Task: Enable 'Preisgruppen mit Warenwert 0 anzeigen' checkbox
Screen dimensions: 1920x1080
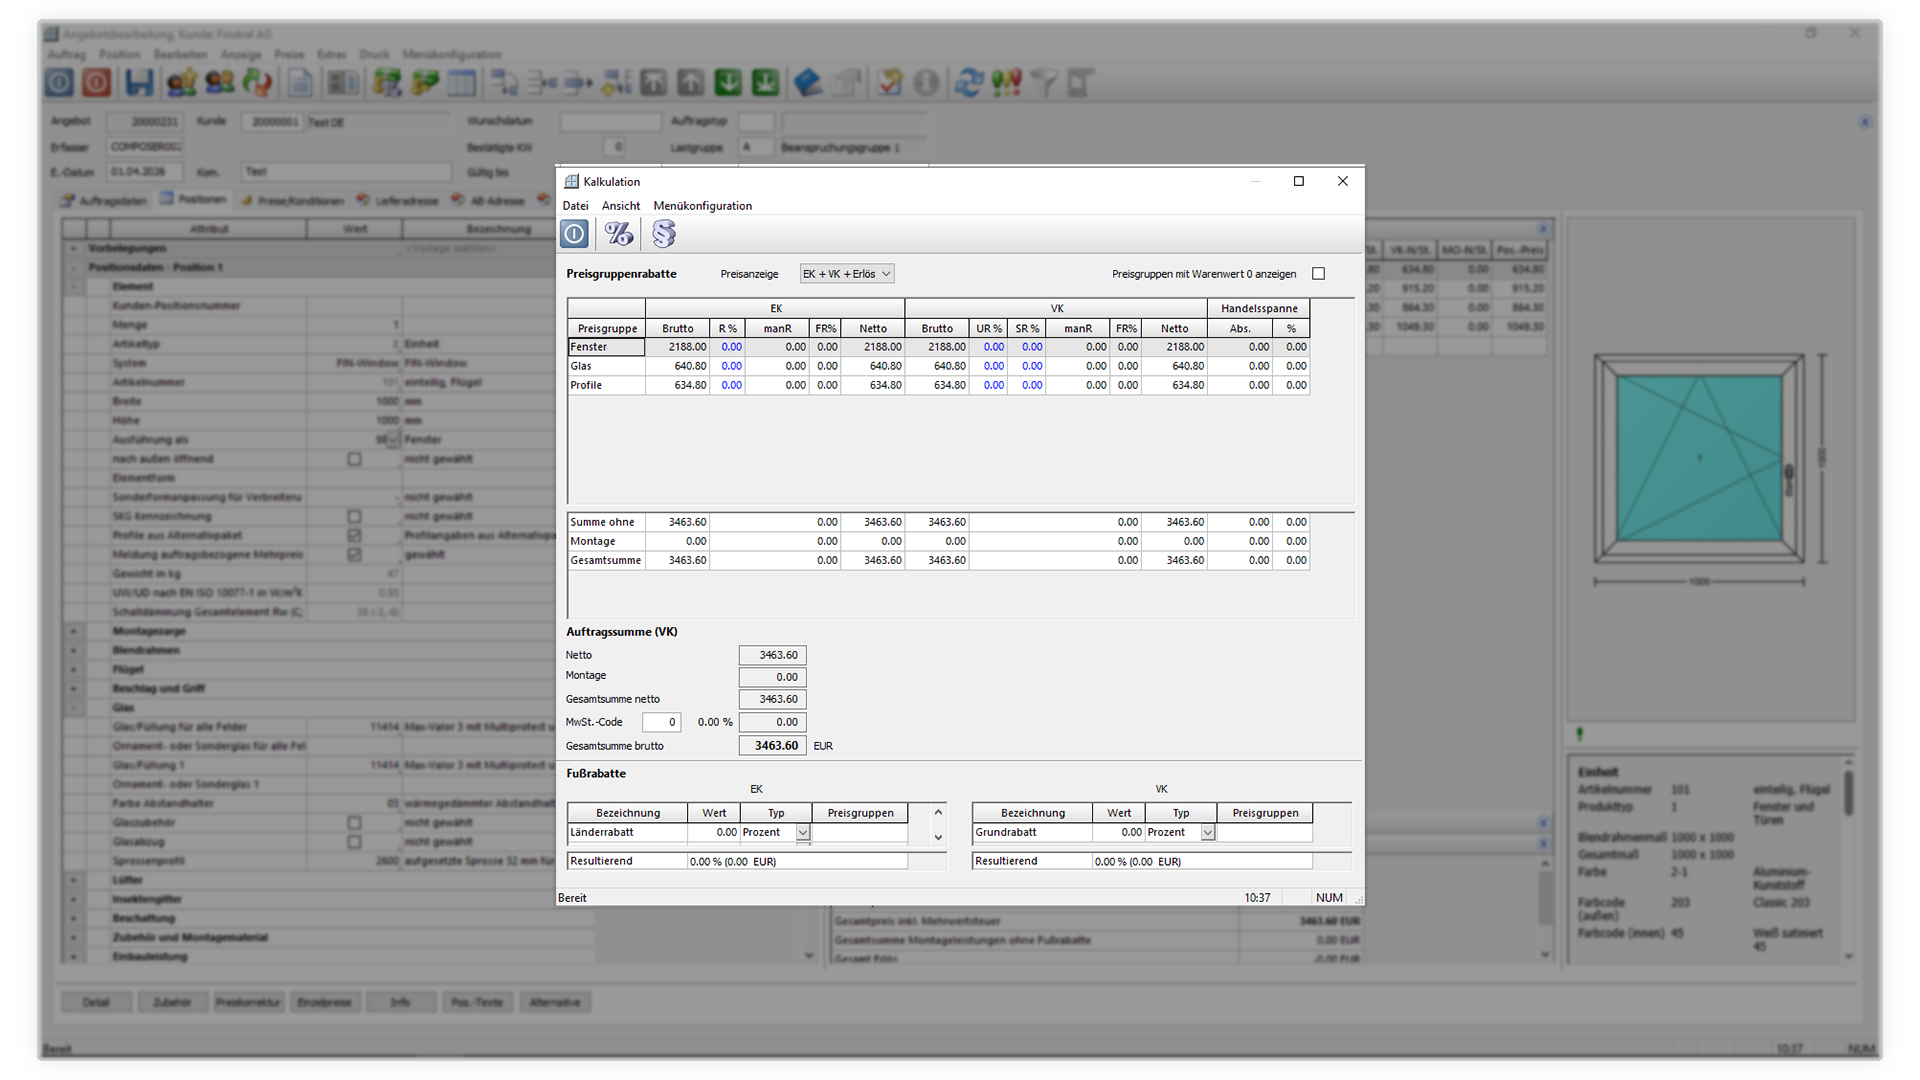Action: [1318, 274]
